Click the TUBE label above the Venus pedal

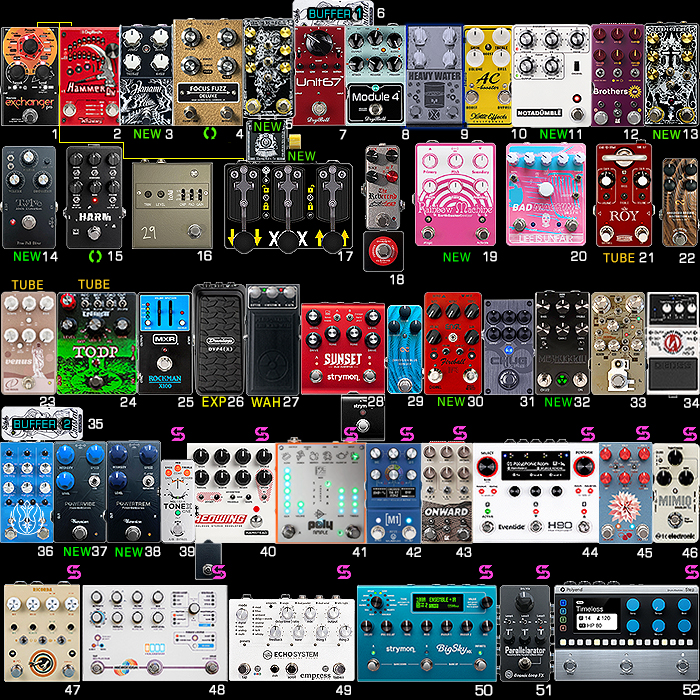click(27, 284)
